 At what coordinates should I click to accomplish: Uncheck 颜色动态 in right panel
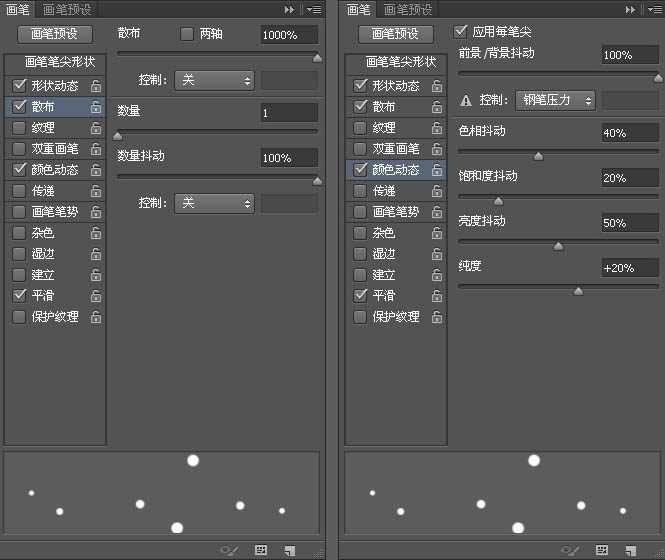pos(360,170)
